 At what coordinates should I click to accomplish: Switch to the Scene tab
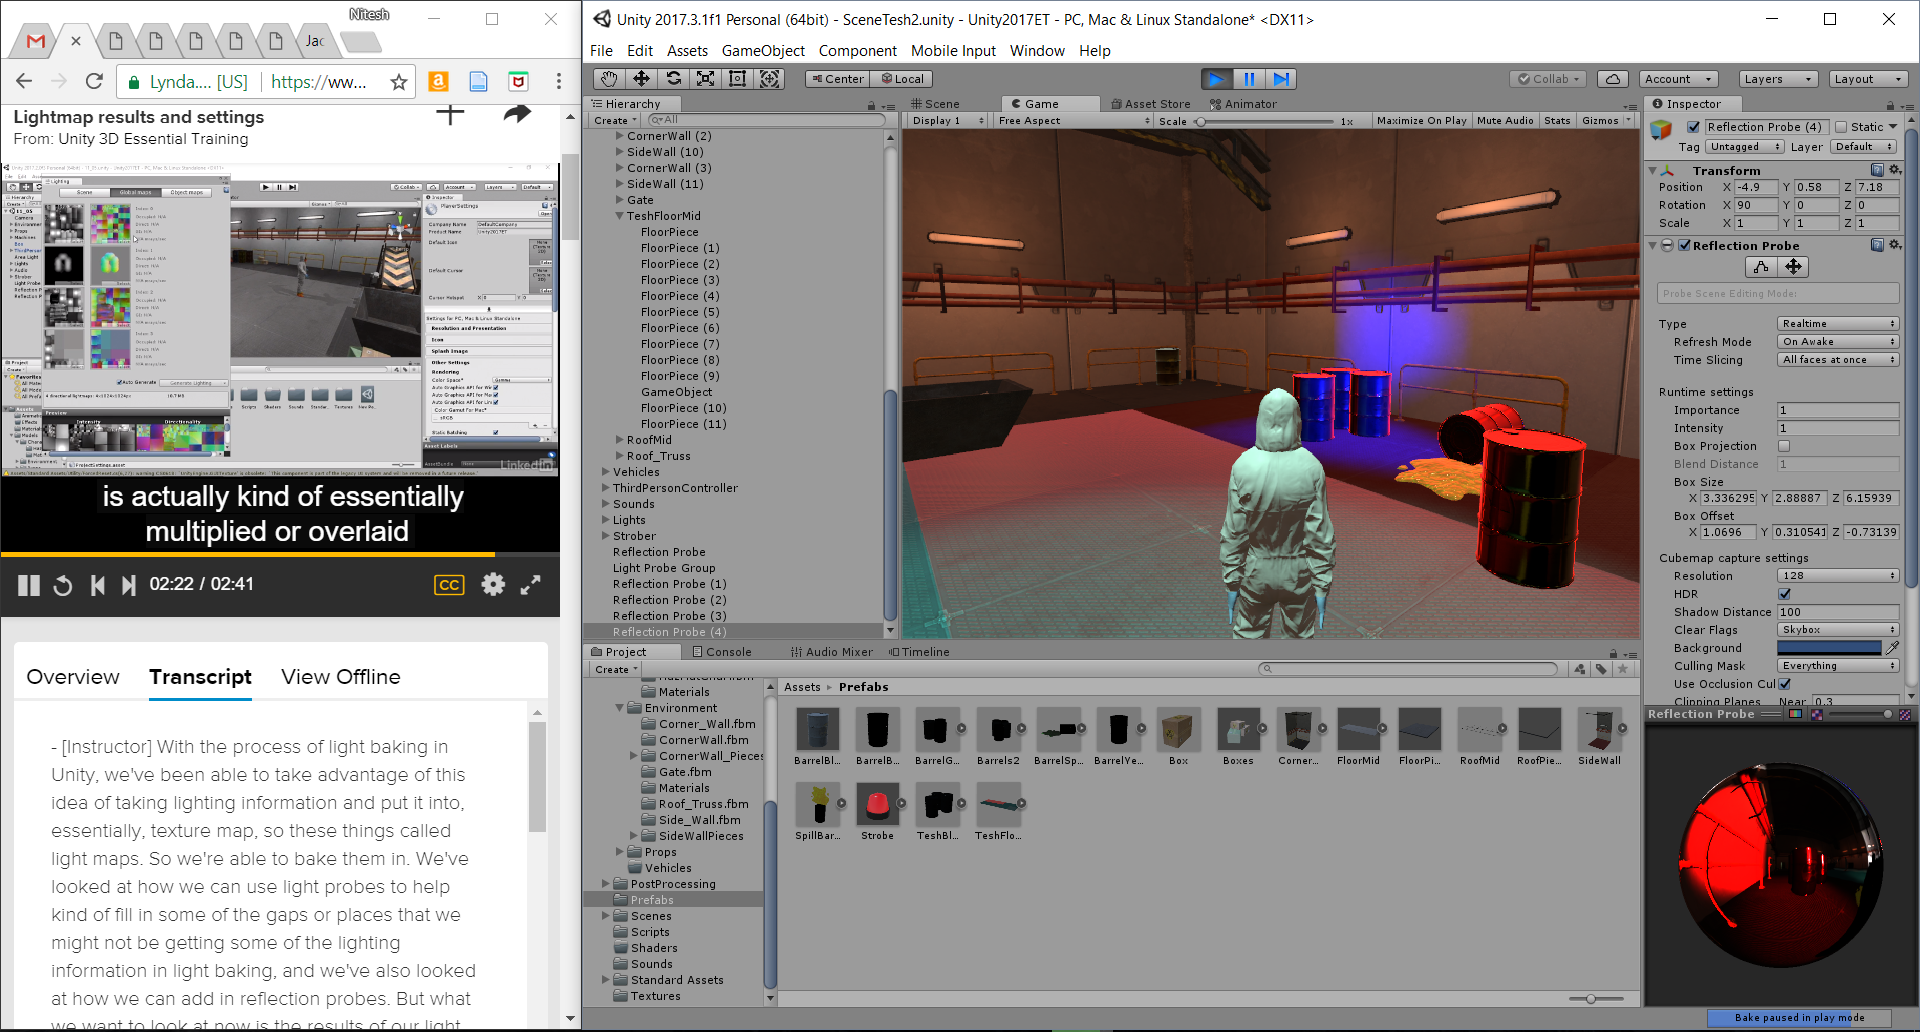click(935, 104)
